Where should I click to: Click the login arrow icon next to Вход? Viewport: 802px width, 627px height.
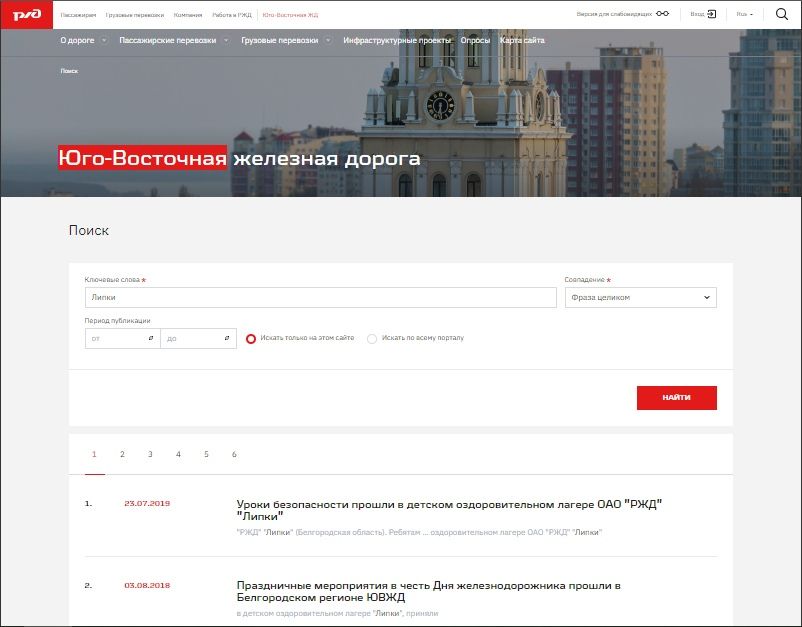(711, 14)
